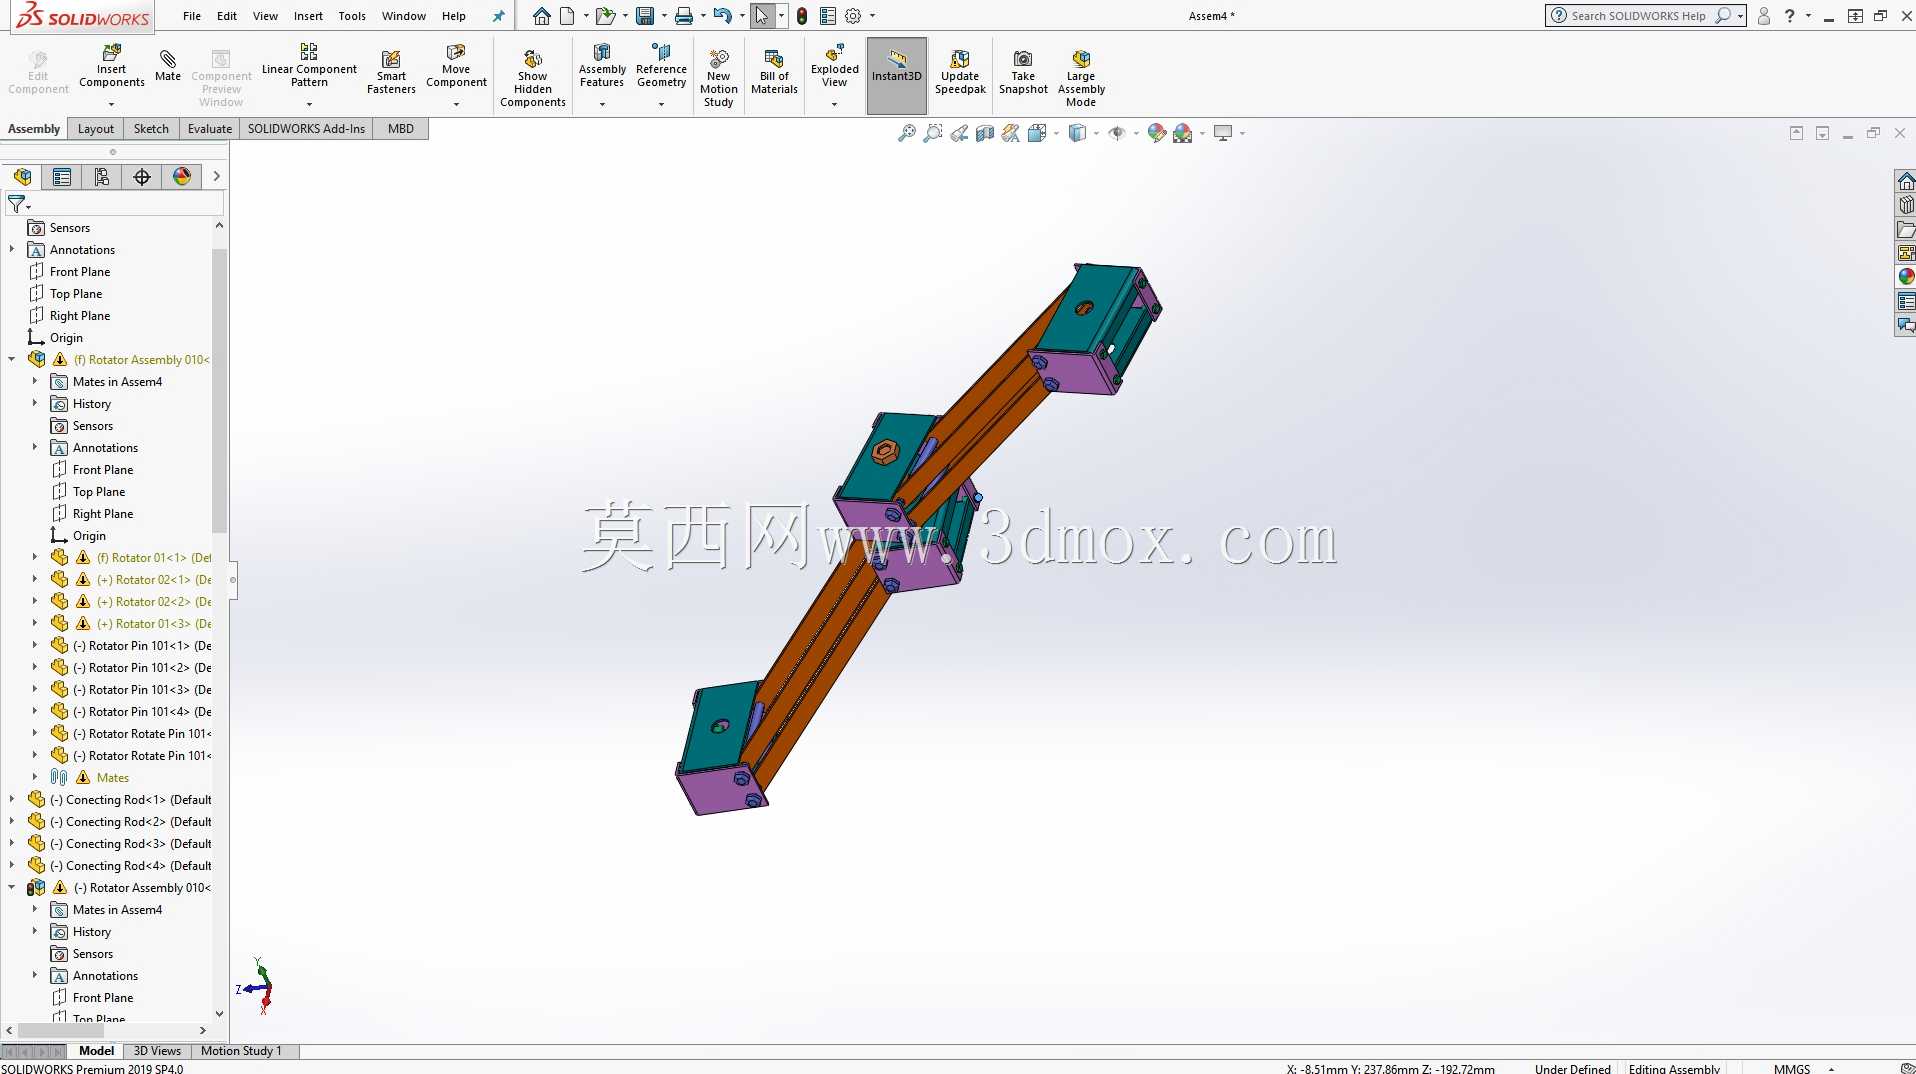Click the Insert Components tool
Viewport: 1916px width, 1074px height.
click(x=111, y=66)
